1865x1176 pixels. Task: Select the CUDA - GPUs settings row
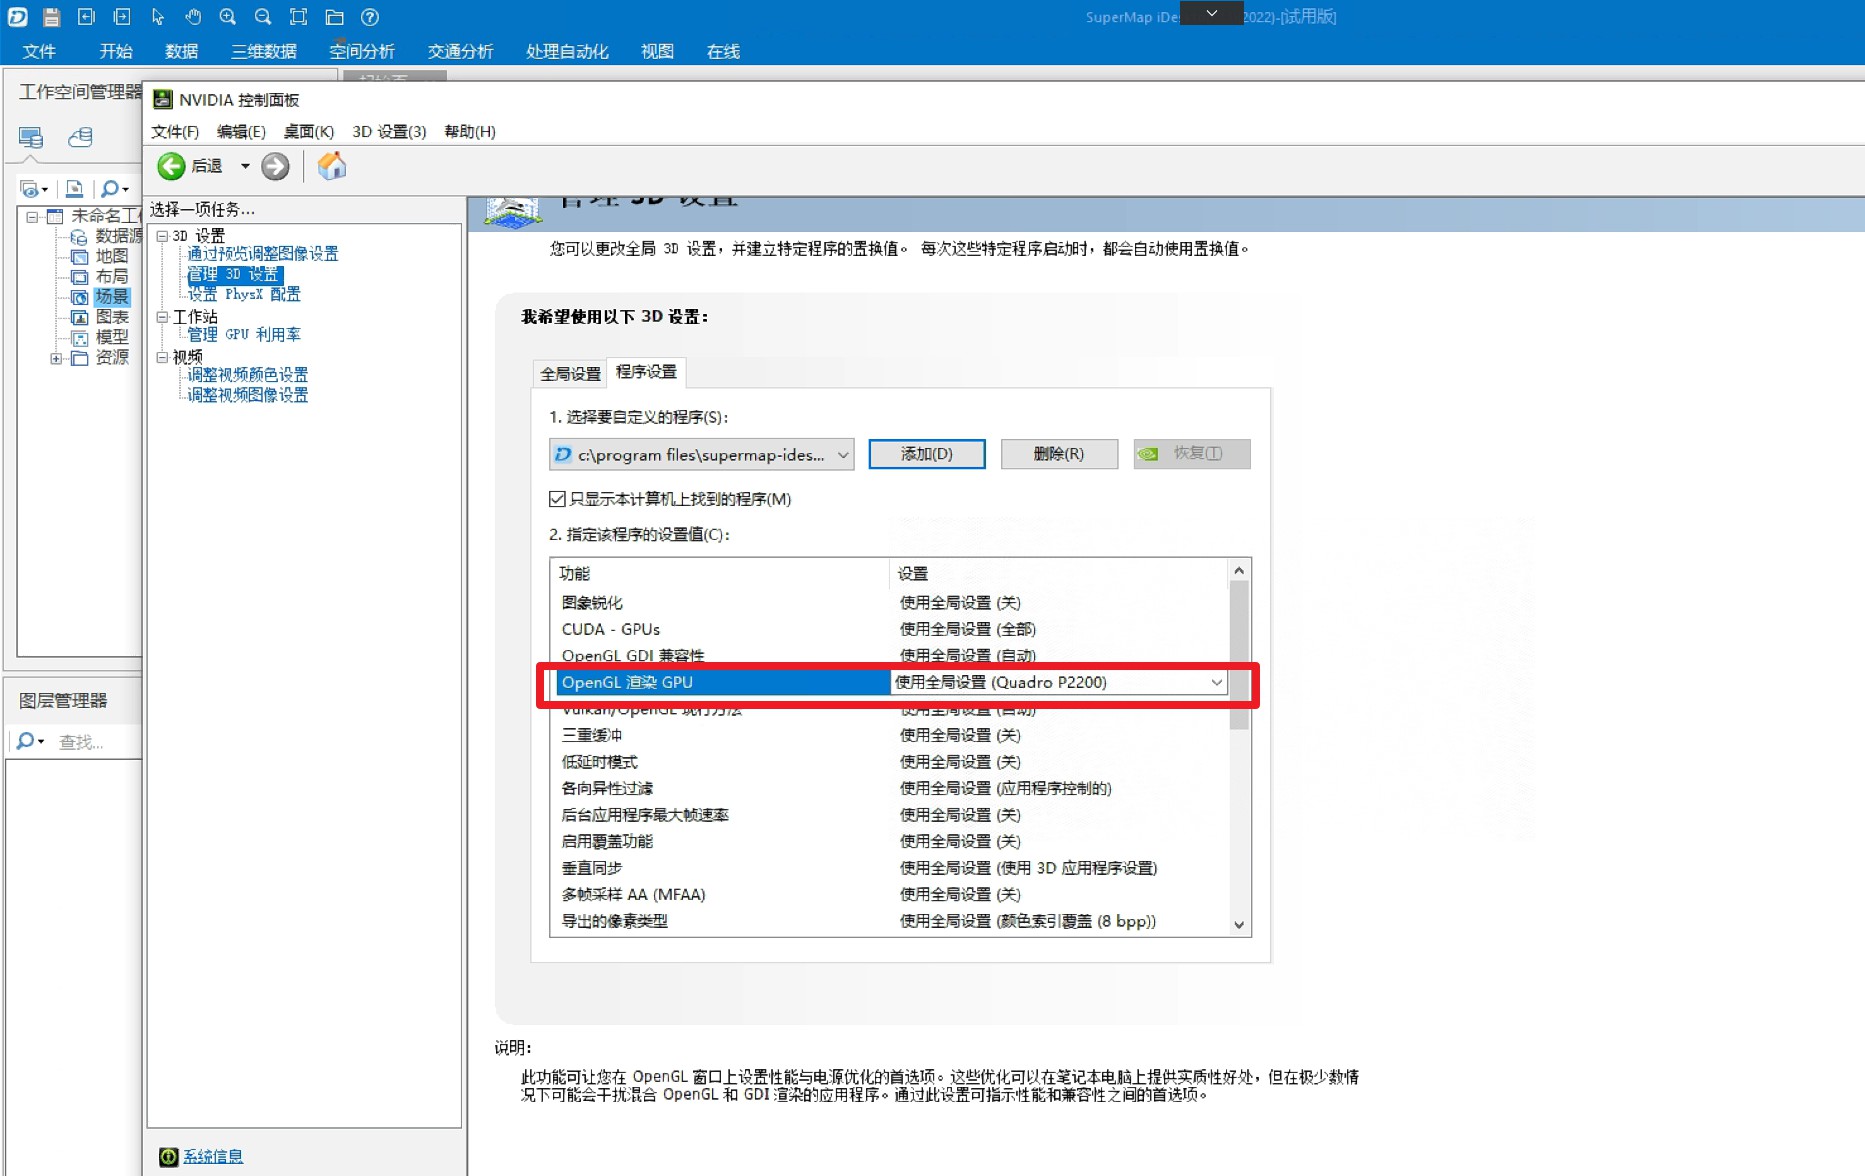889,629
